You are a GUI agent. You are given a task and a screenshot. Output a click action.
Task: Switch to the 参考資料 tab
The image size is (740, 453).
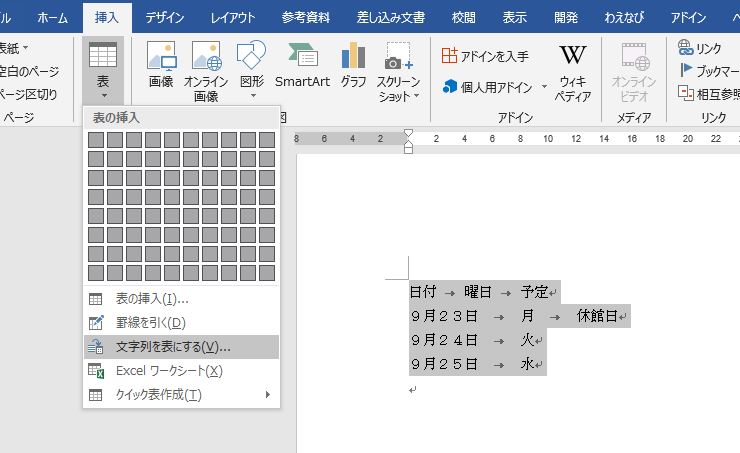pos(305,17)
